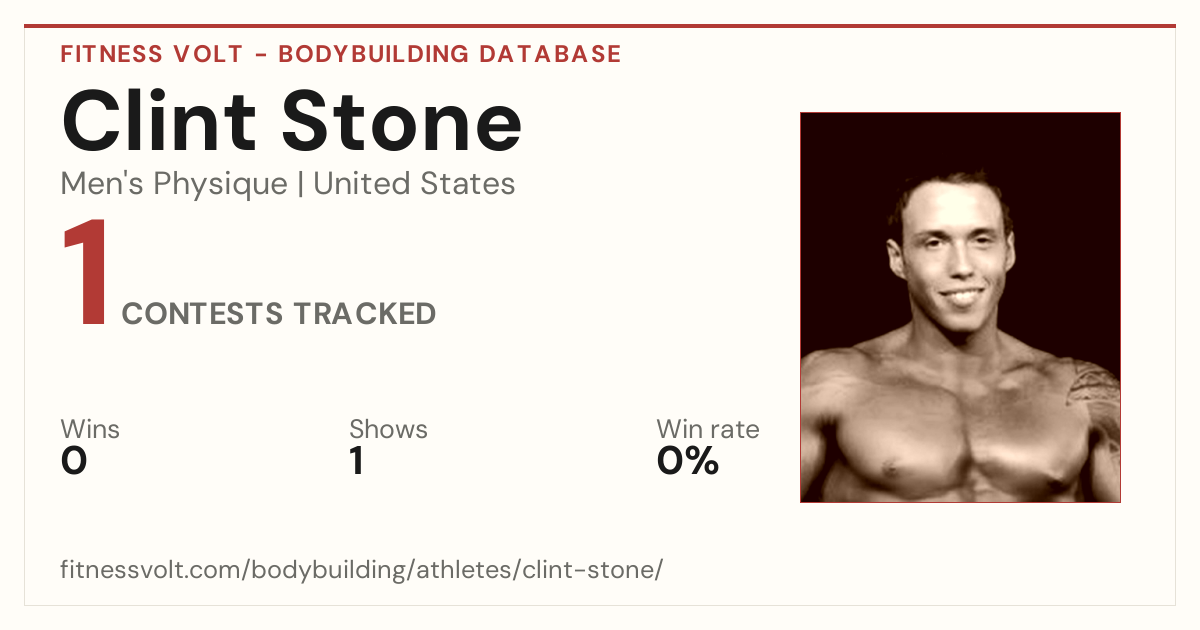Viewport: 1200px width, 630px height.
Task: Click the FITNESS VOLT brand text
Action: (x=151, y=54)
